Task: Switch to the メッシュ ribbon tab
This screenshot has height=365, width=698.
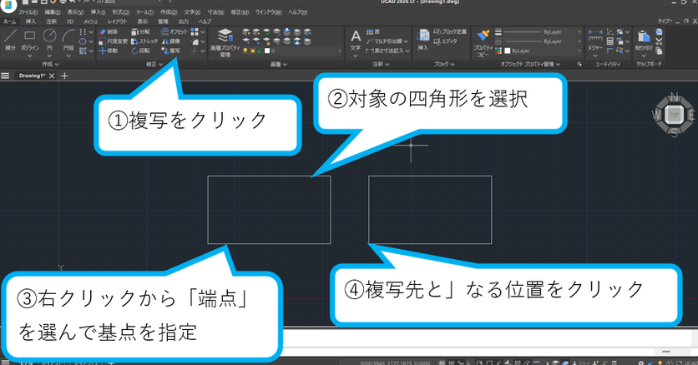Action: coord(90,21)
